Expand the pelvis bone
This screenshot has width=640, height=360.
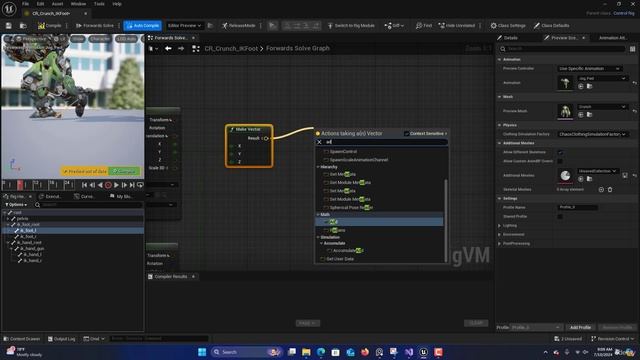[8, 218]
